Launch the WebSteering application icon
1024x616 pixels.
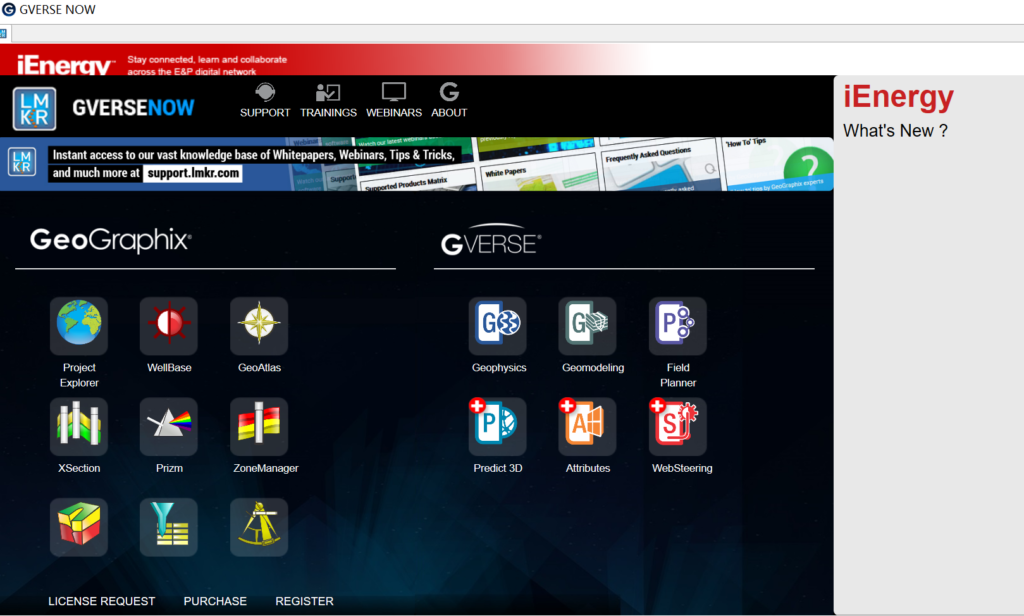coord(677,426)
